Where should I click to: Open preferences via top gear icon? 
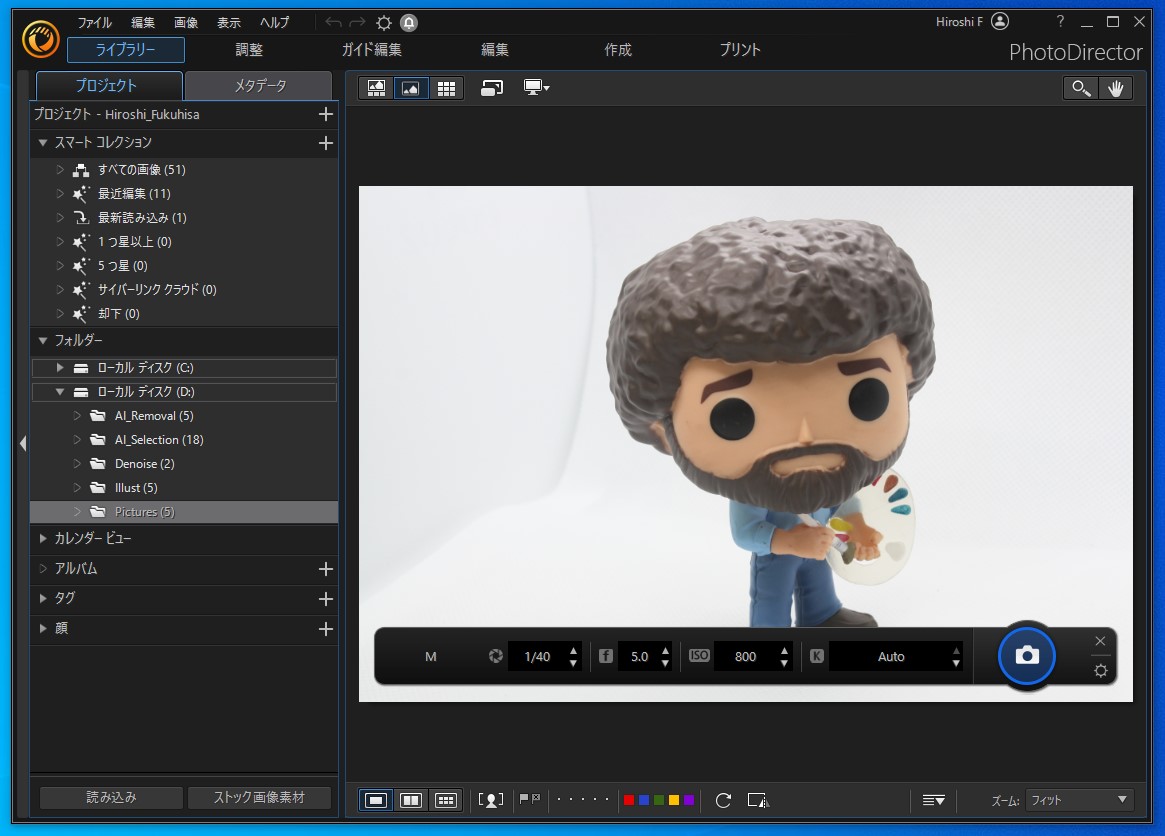click(x=383, y=22)
